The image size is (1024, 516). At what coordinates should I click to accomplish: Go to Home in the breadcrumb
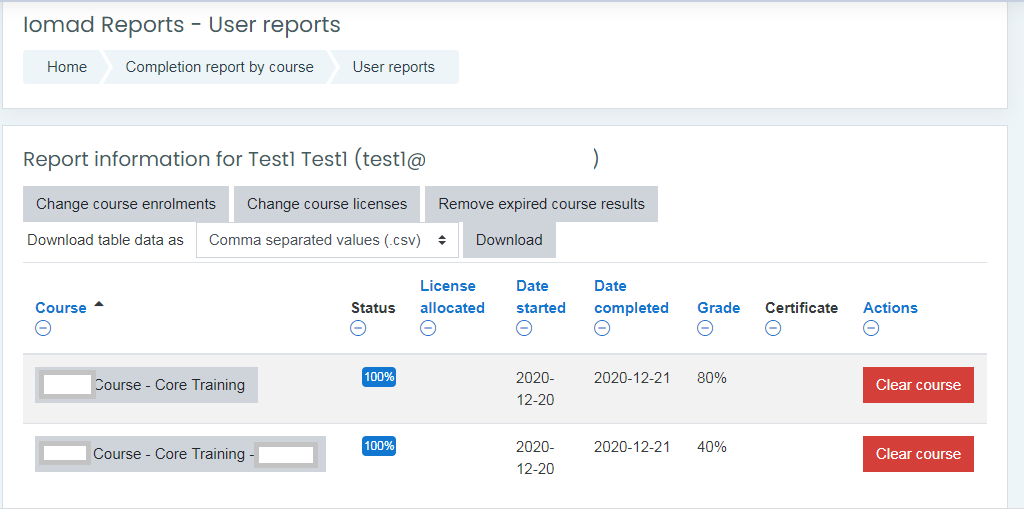[67, 67]
